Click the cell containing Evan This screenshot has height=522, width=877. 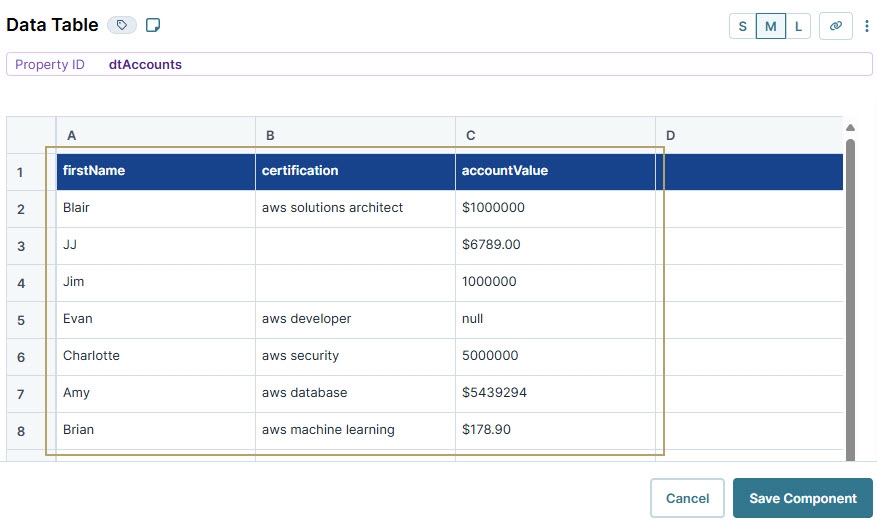tap(155, 319)
